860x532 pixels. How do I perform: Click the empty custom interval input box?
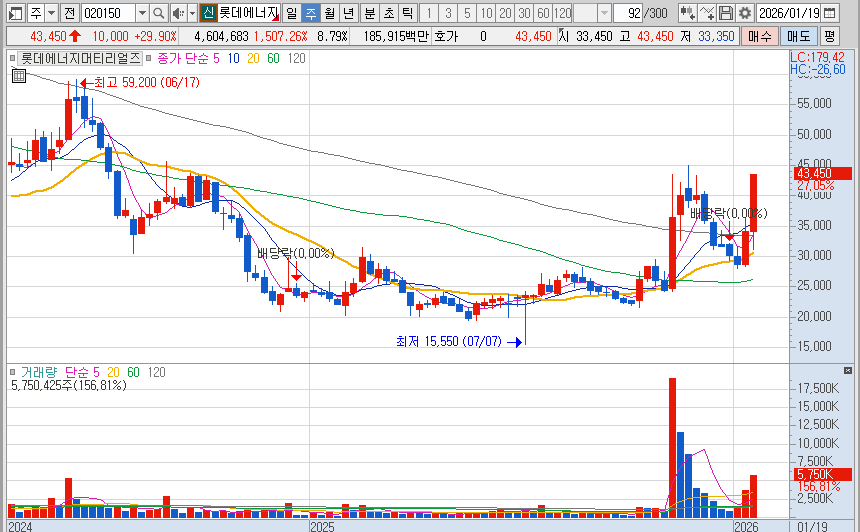pyautogui.click(x=586, y=13)
